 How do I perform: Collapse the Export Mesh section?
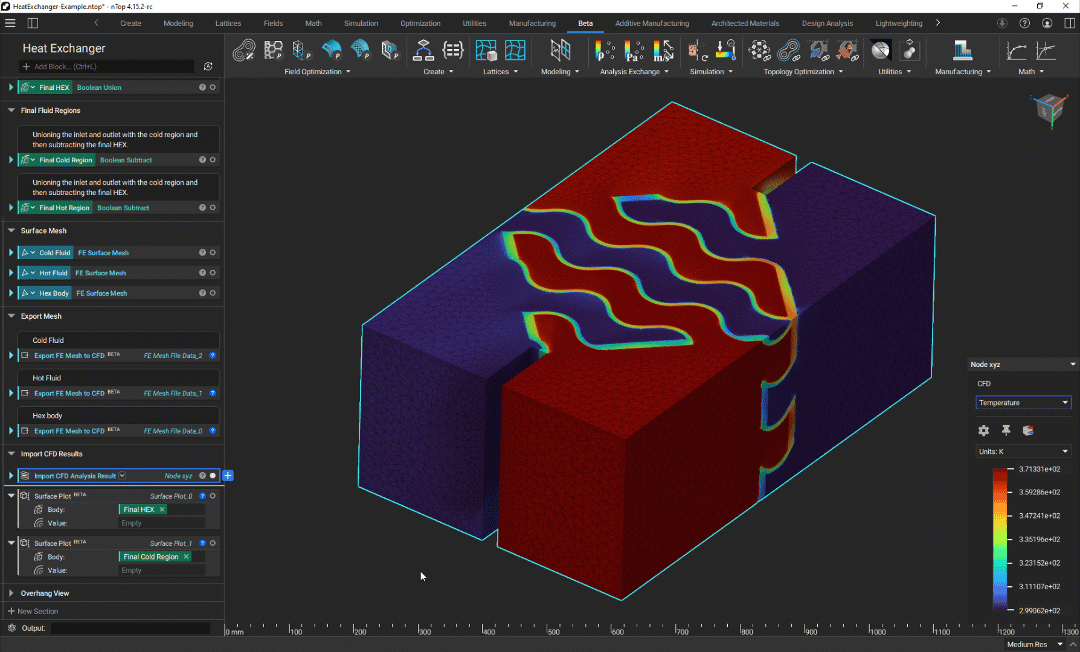pyautogui.click(x=11, y=316)
